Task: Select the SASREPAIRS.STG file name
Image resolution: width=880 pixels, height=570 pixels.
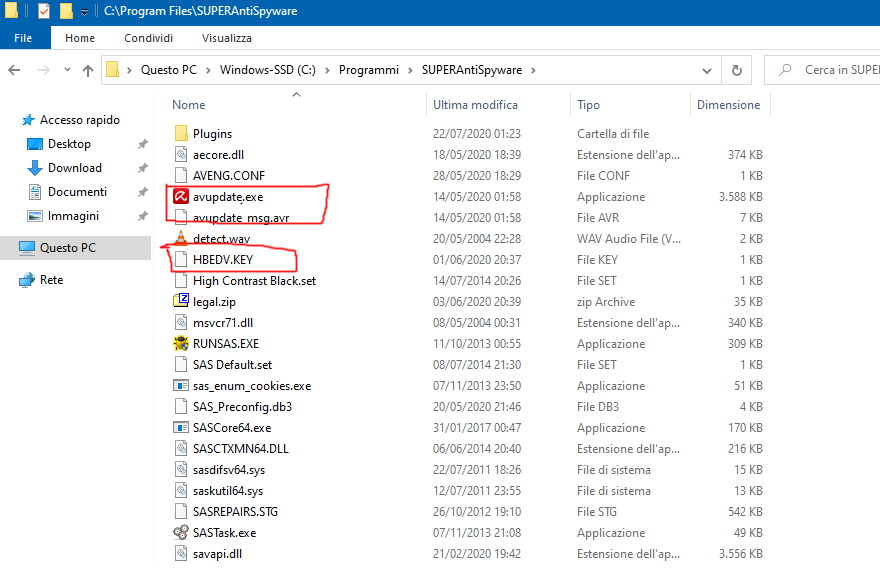Action: click(x=235, y=512)
